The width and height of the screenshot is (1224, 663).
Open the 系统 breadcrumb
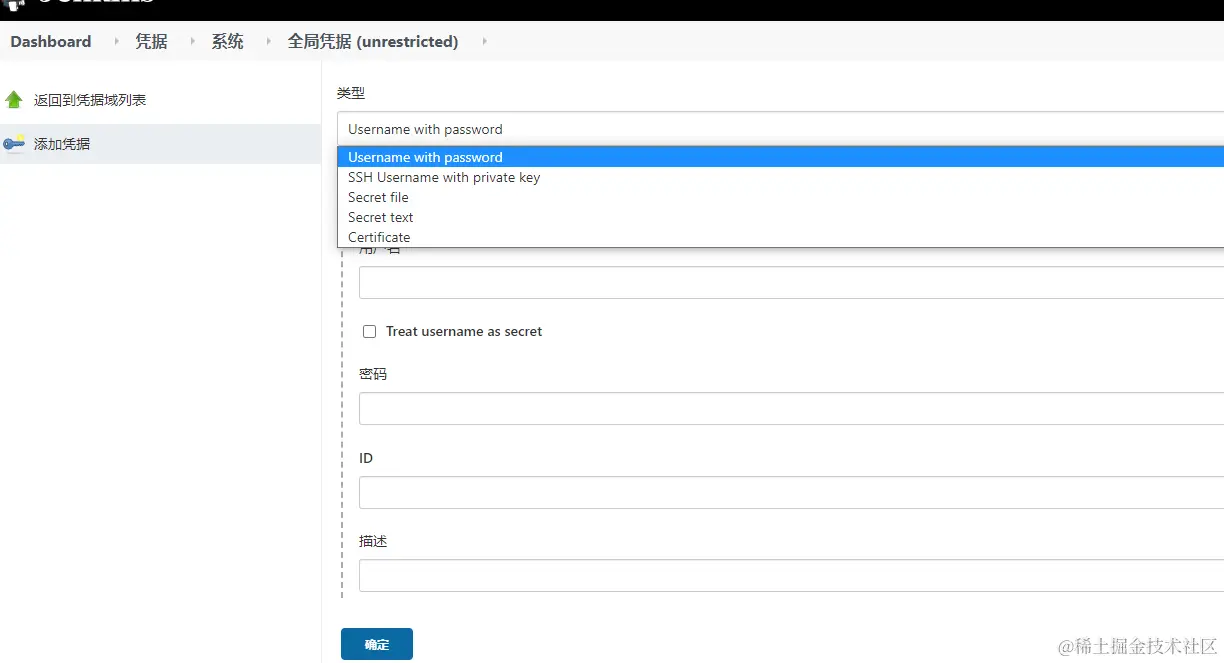click(x=228, y=41)
